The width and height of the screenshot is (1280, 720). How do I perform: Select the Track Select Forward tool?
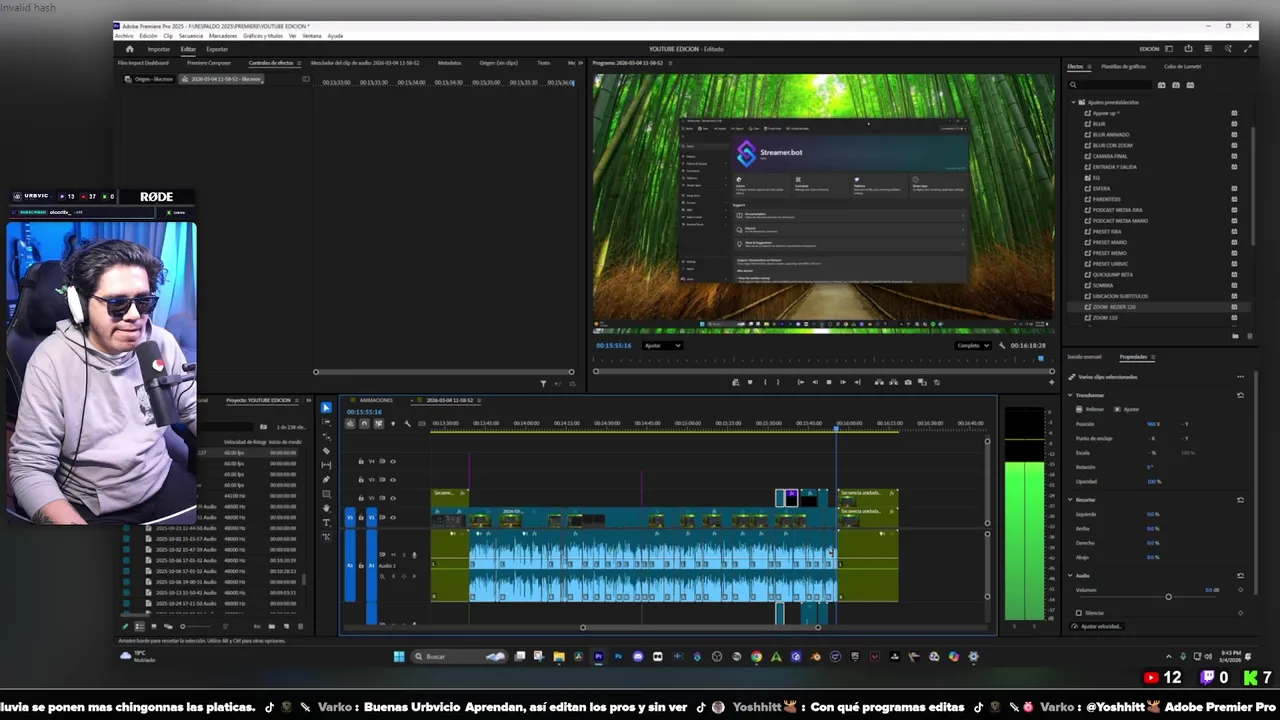click(326, 422)
